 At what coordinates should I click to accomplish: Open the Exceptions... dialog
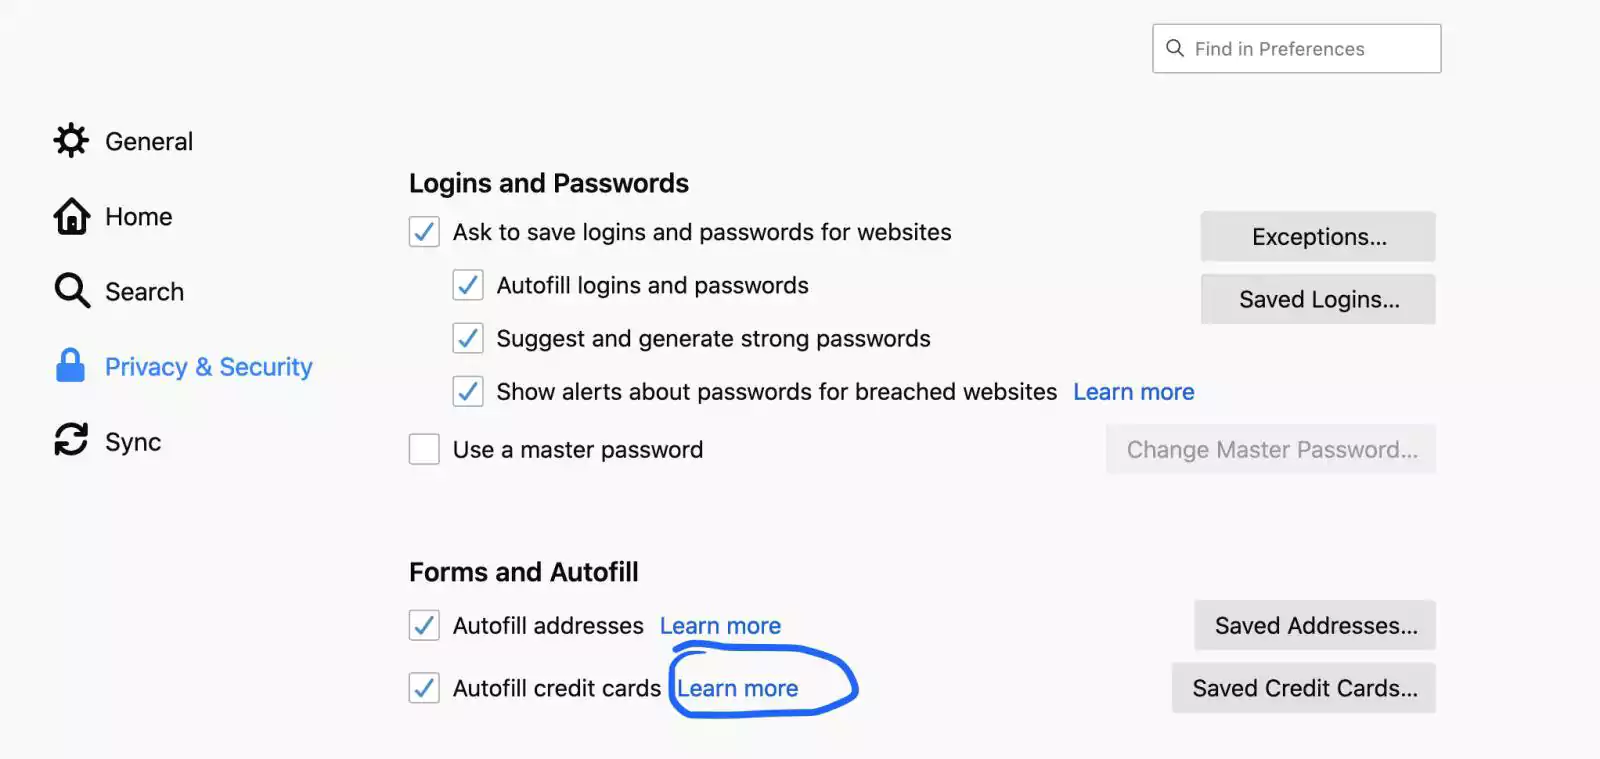(1318, 237)
